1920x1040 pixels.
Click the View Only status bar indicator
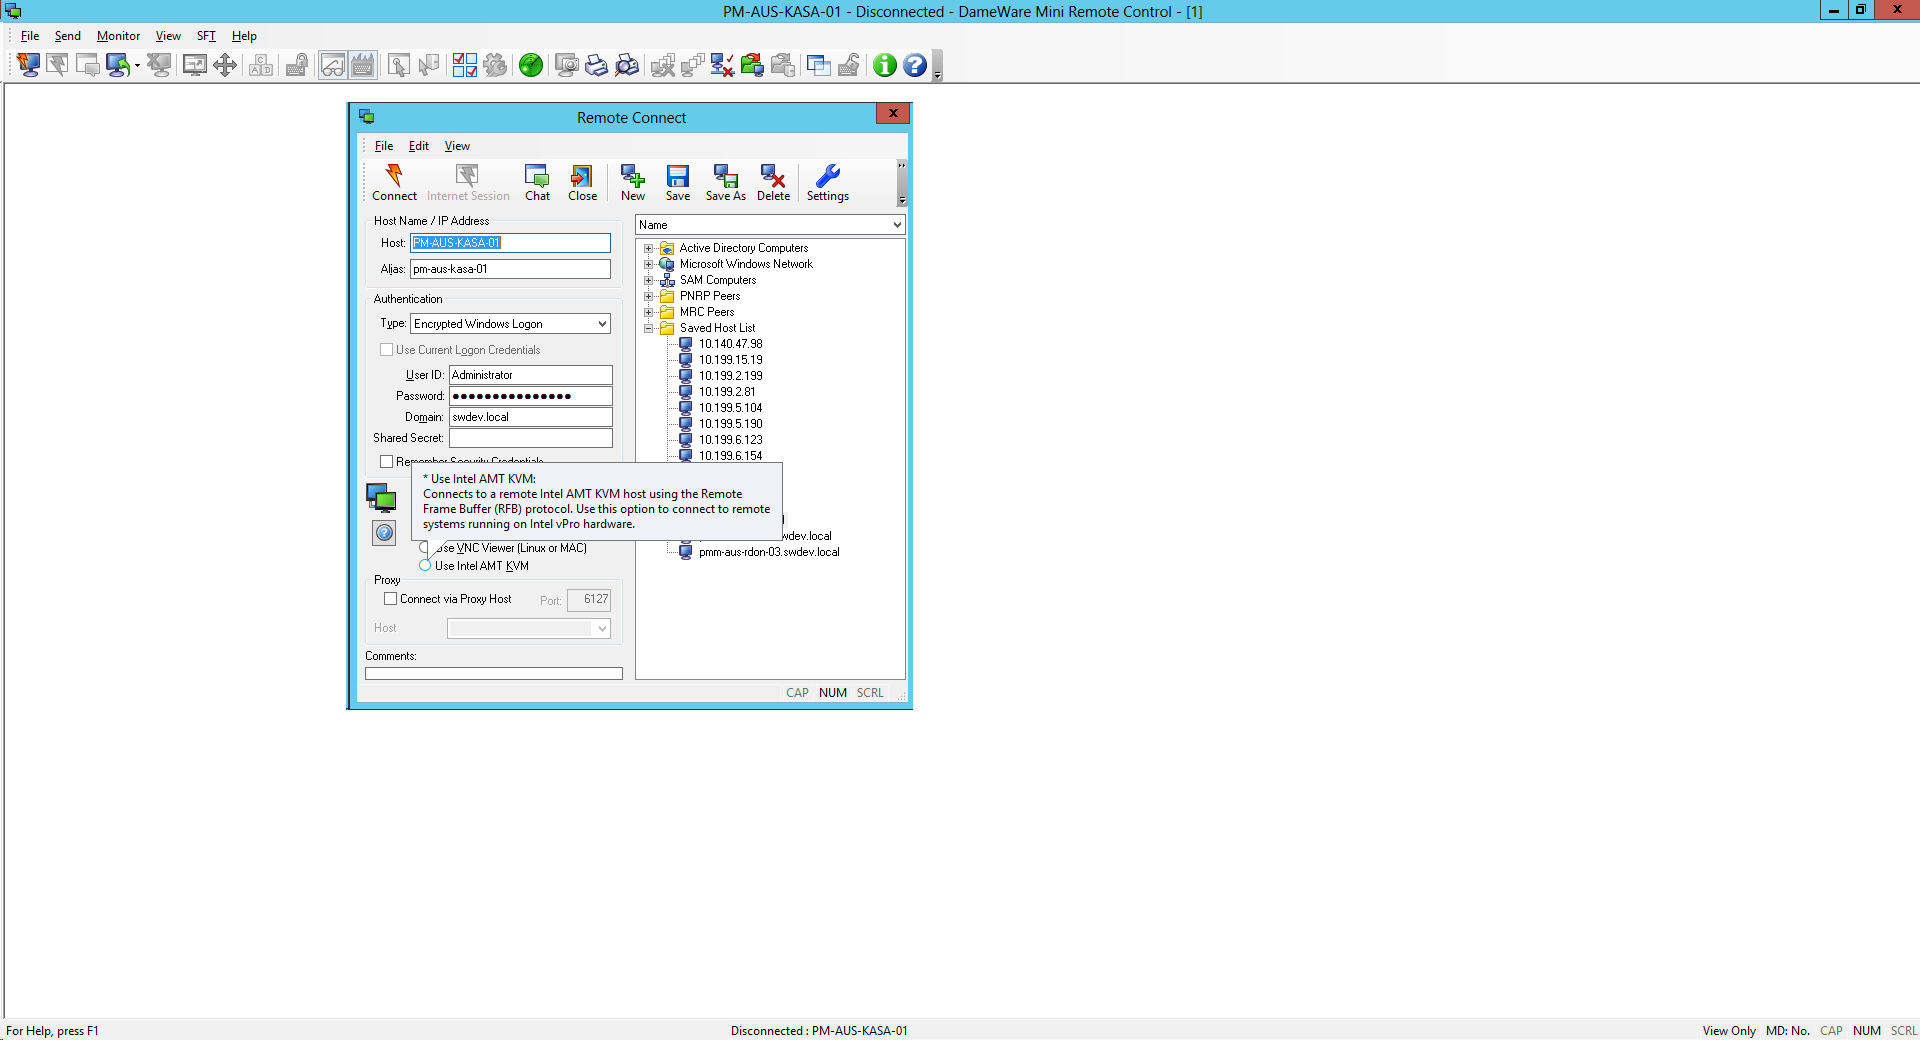(x=1729, y=1031)
